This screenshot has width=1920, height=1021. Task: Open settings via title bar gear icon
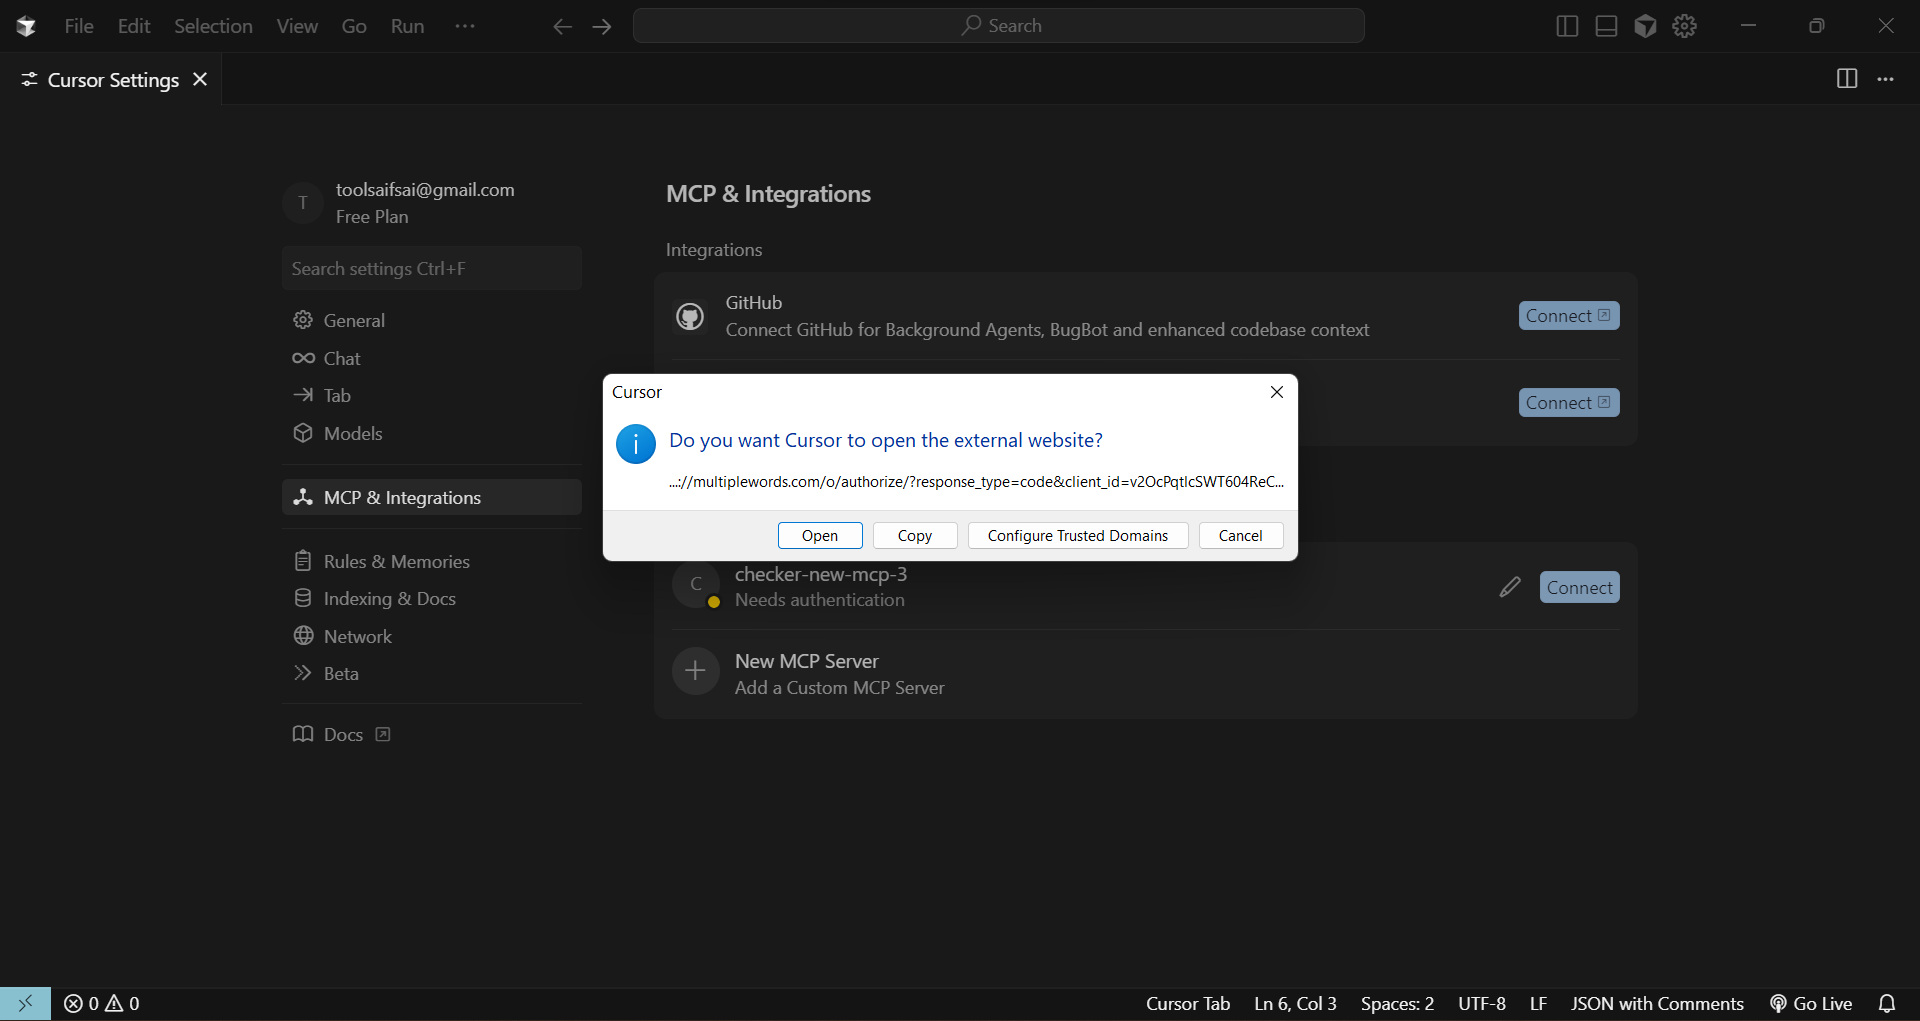1685,26
